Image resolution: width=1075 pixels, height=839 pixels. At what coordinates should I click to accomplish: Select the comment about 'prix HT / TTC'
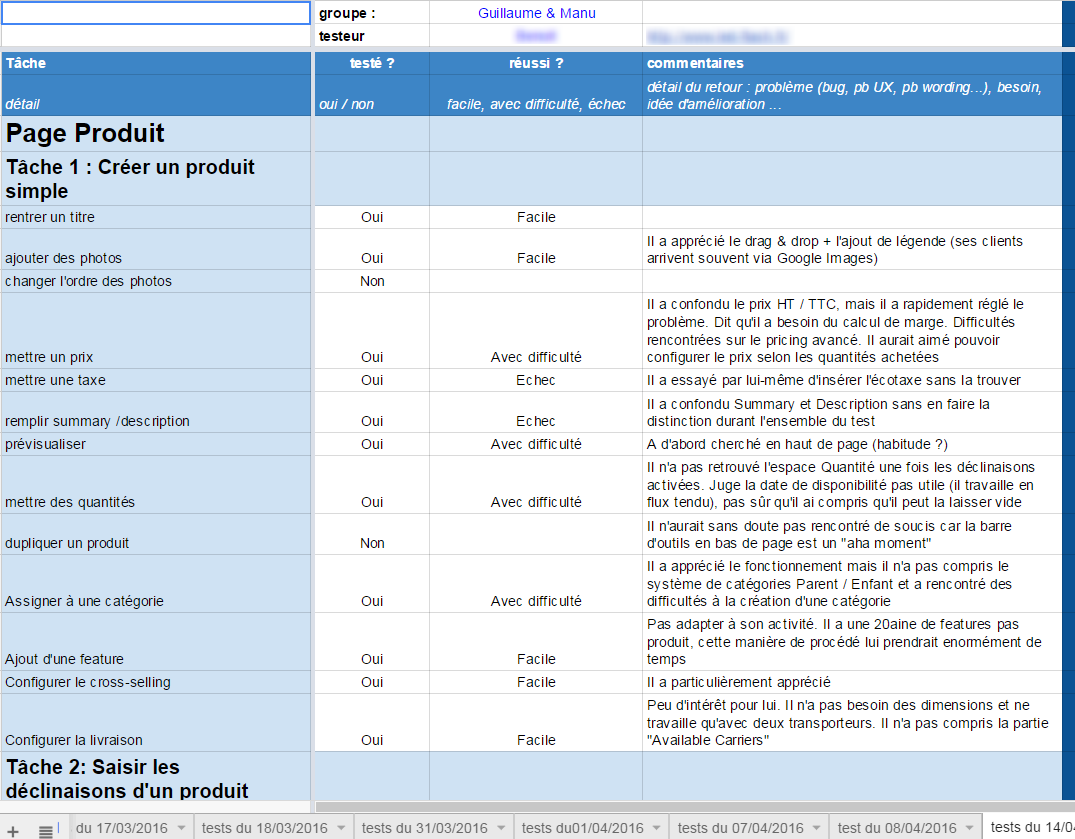(852, 331)
